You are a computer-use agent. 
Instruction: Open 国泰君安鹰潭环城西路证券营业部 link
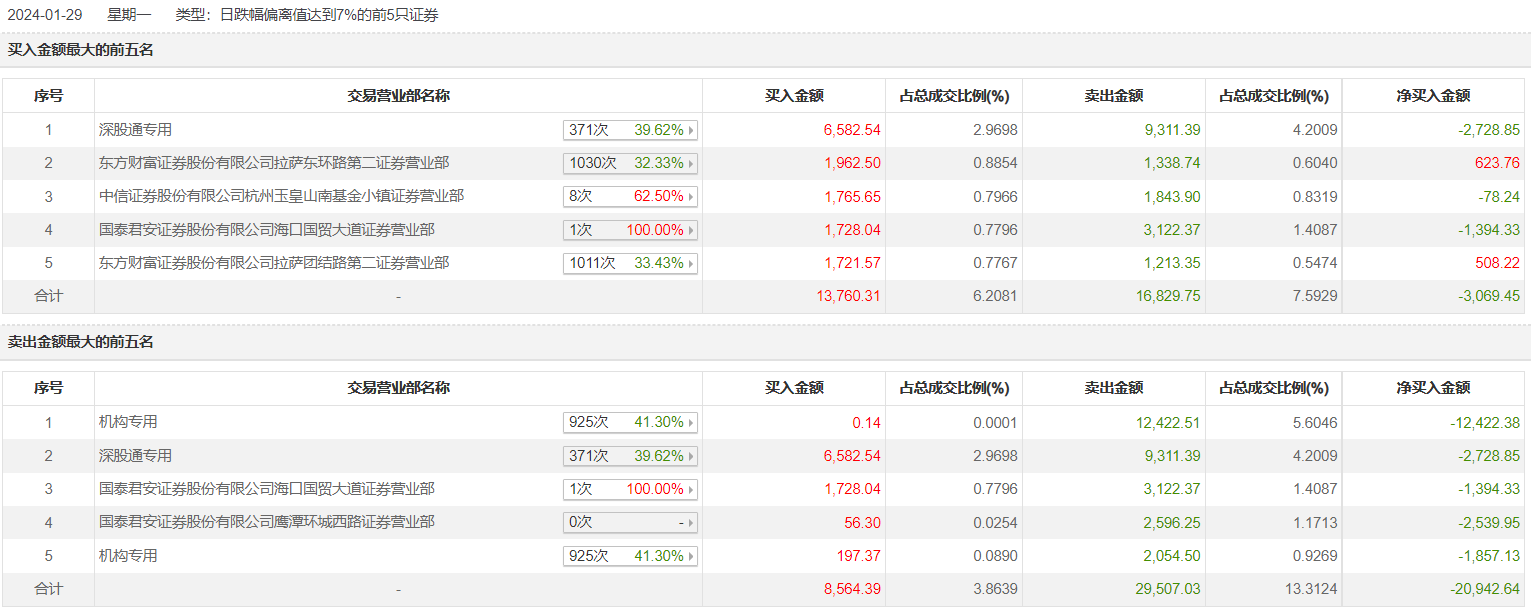(x=267, y=522)
